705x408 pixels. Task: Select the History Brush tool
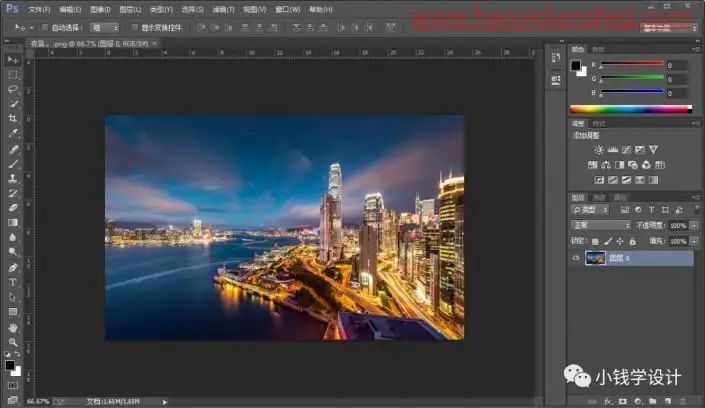point(13,193)
